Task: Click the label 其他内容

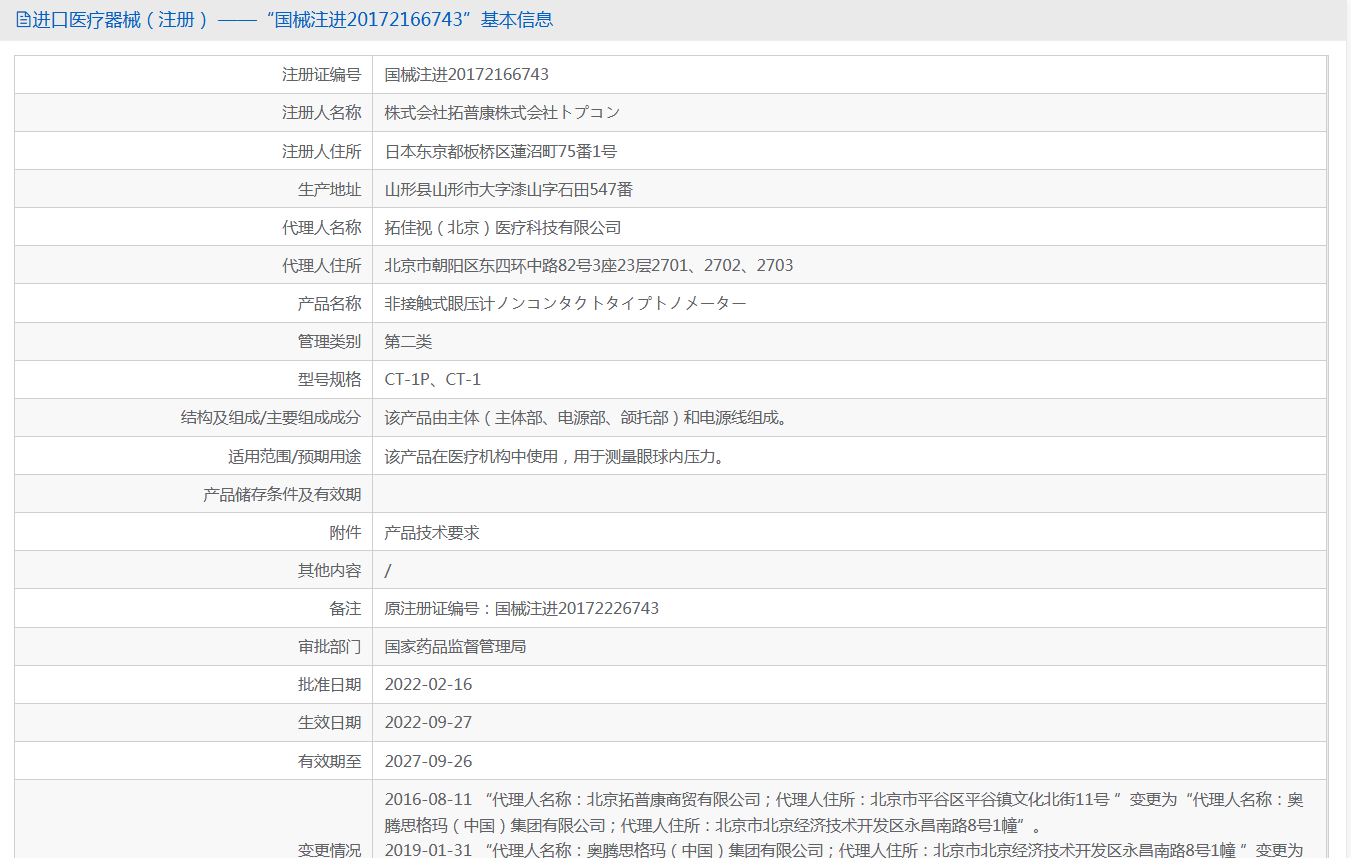Action: click(x=329, y=570)
